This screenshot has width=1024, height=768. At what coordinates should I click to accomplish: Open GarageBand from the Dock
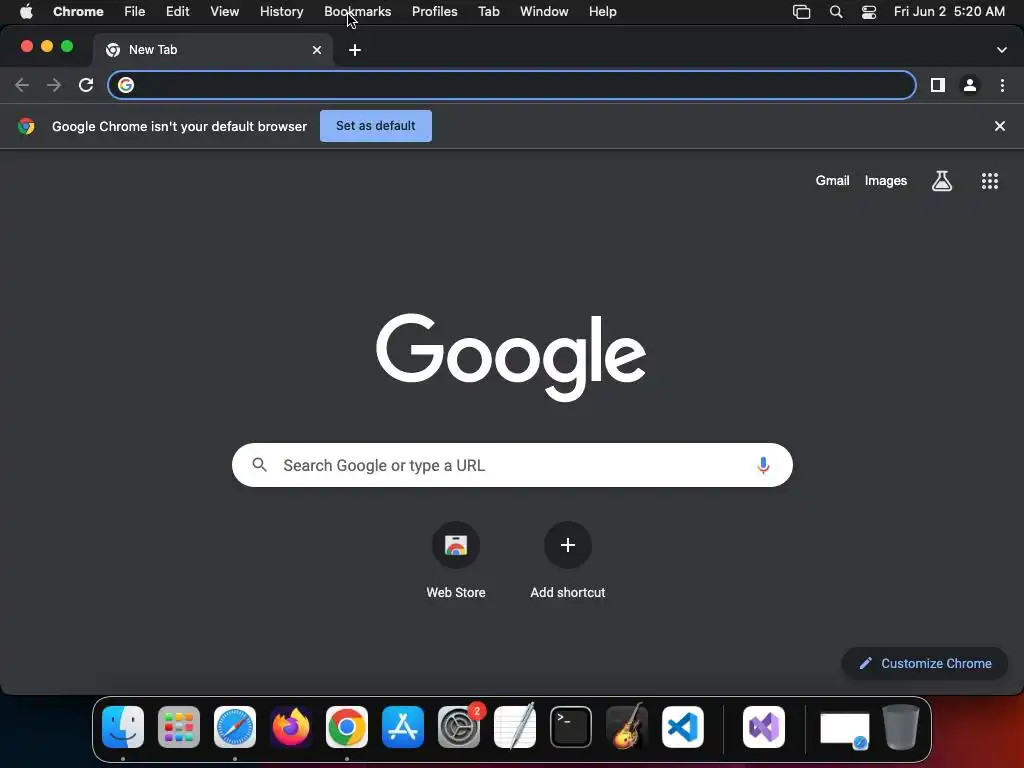click(x=627, y=727)
